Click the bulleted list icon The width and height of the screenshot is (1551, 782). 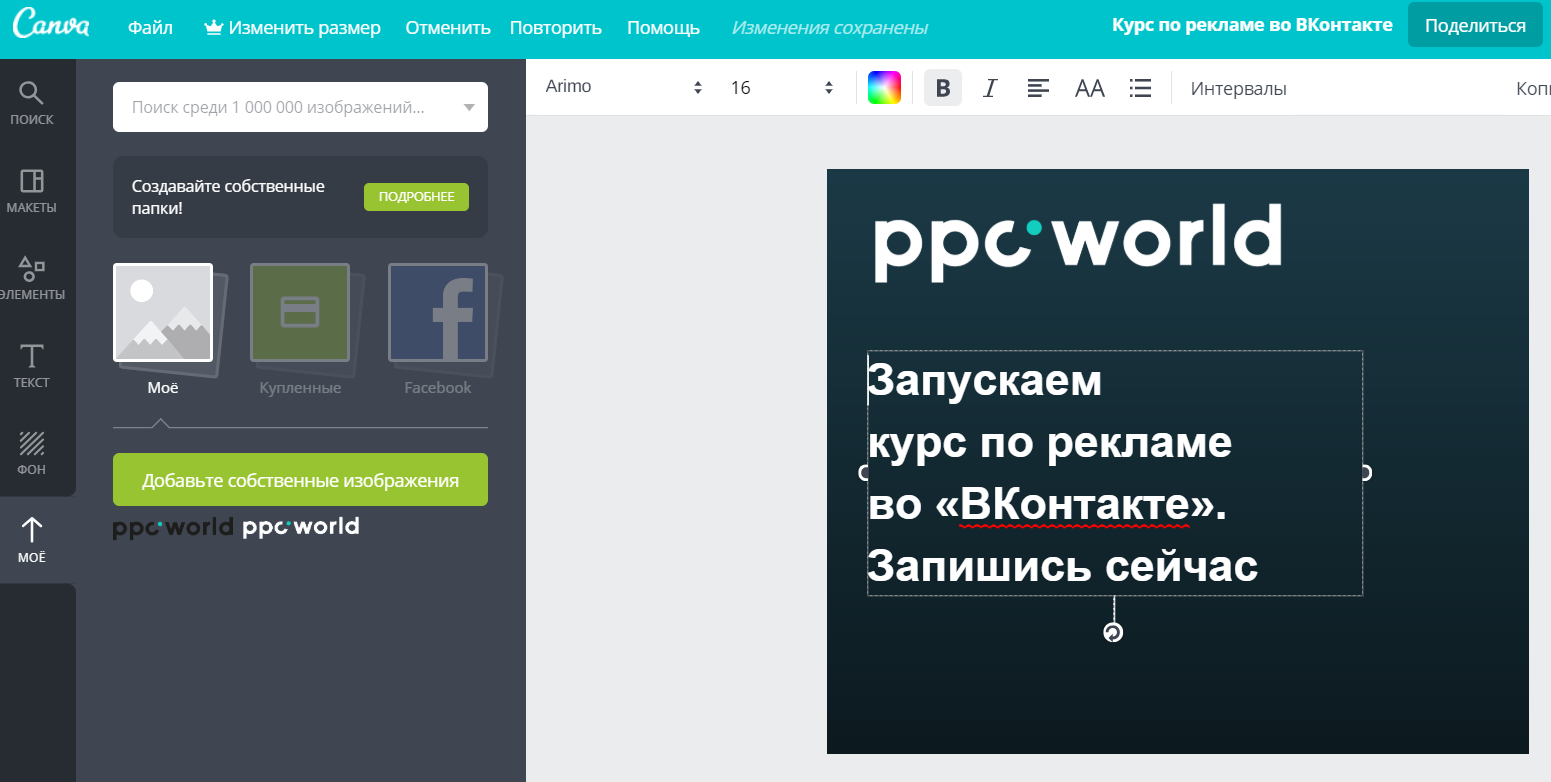pos(1140,88)
